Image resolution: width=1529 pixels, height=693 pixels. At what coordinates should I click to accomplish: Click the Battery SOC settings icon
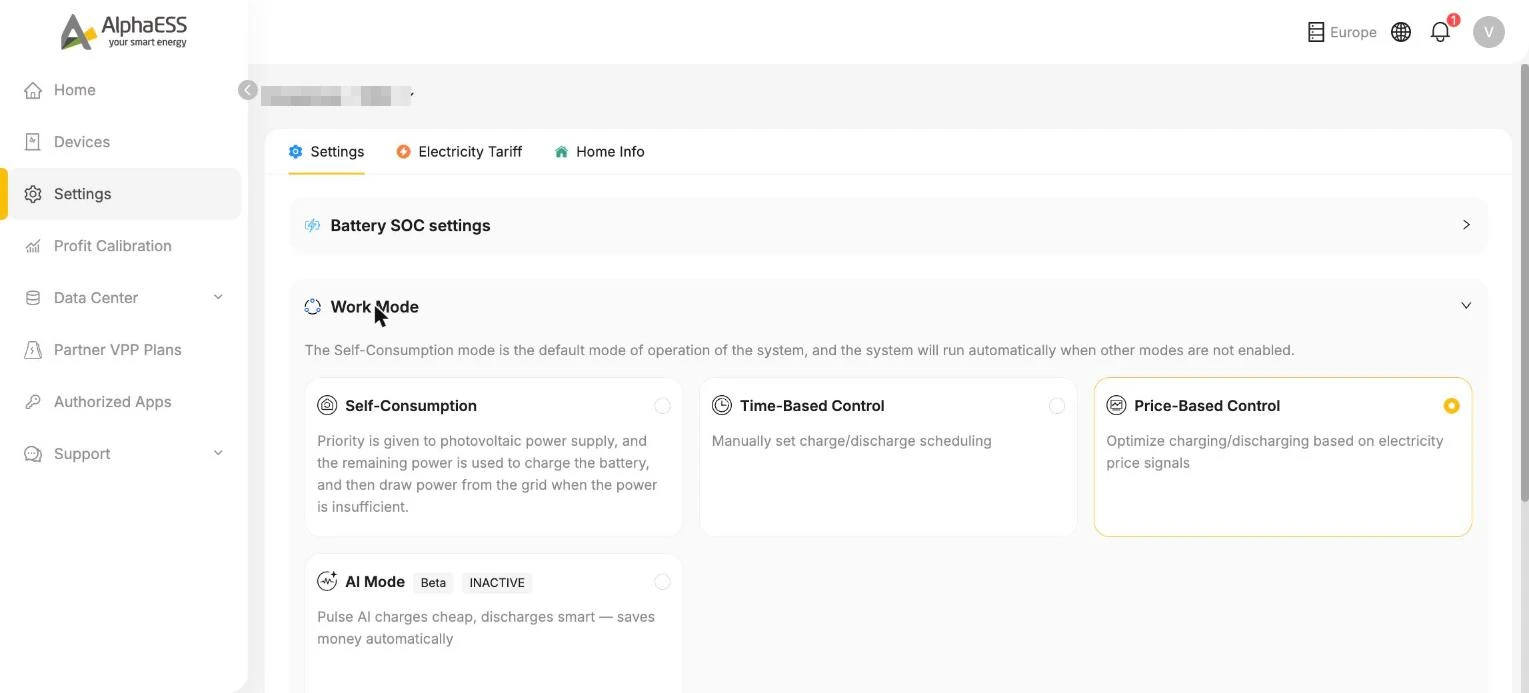click(312, 226)
